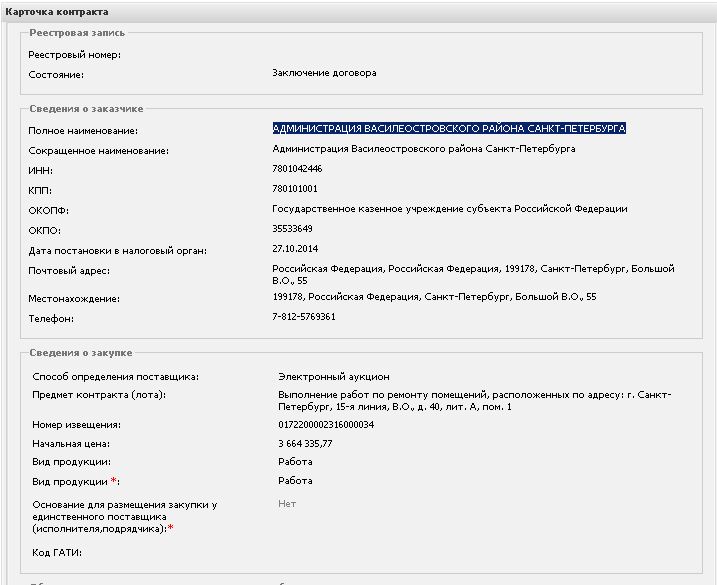Click the 'Почтовый адрес:' label

pos(69,271)
